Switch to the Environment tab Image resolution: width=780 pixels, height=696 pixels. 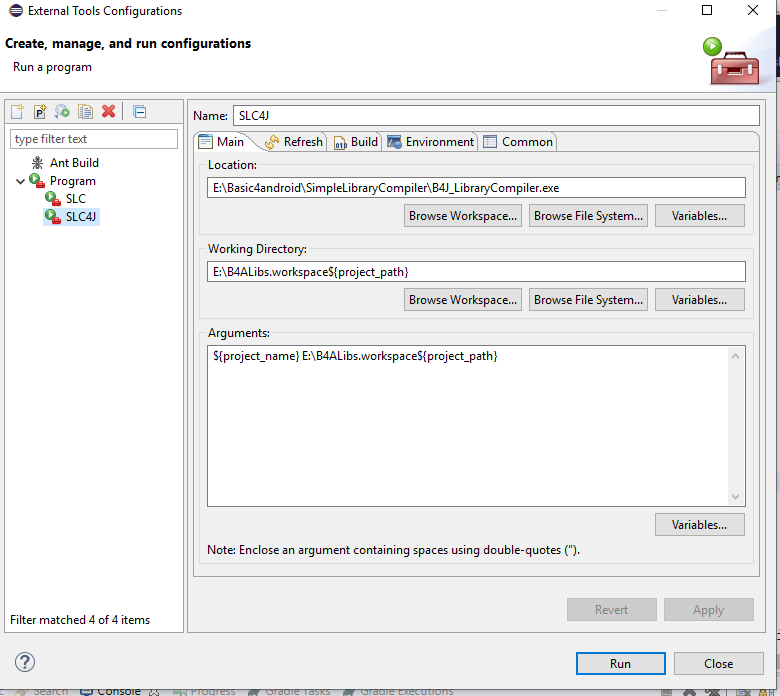pos(430,142)
